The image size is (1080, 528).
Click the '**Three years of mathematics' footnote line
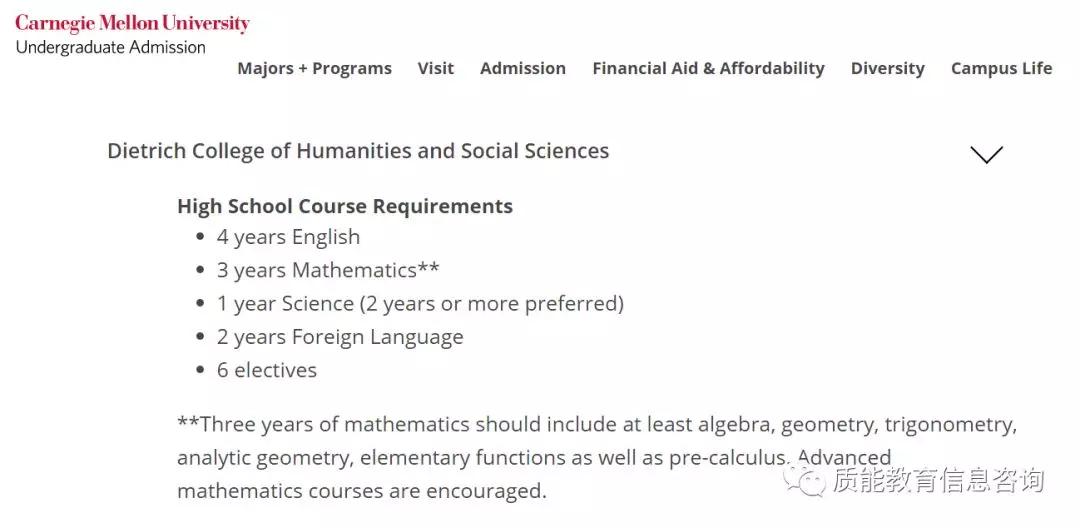(x=596, y=424)
